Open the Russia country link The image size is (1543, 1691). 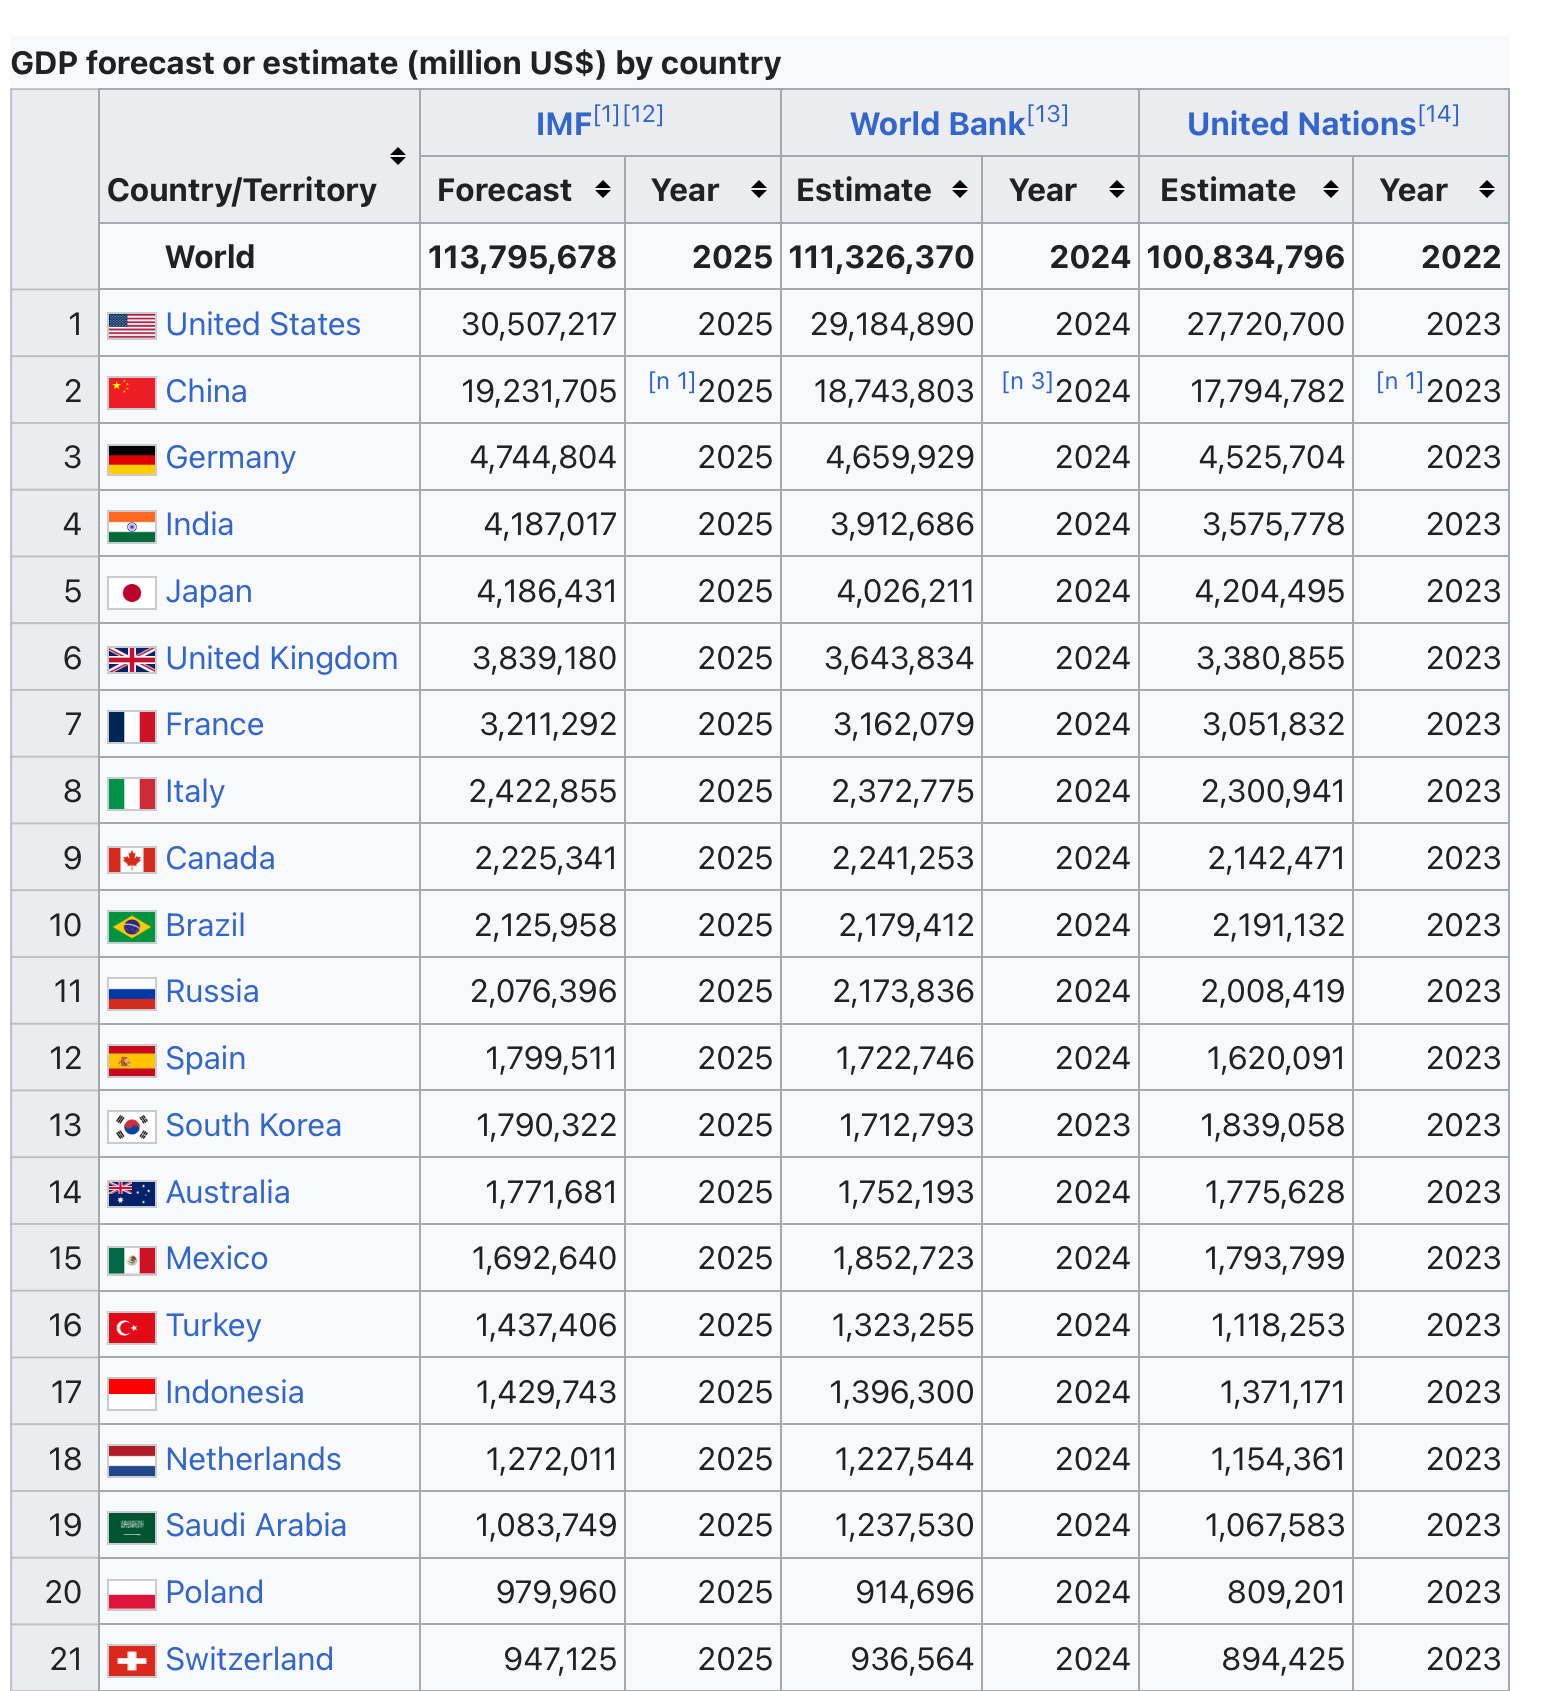point(212,992)
